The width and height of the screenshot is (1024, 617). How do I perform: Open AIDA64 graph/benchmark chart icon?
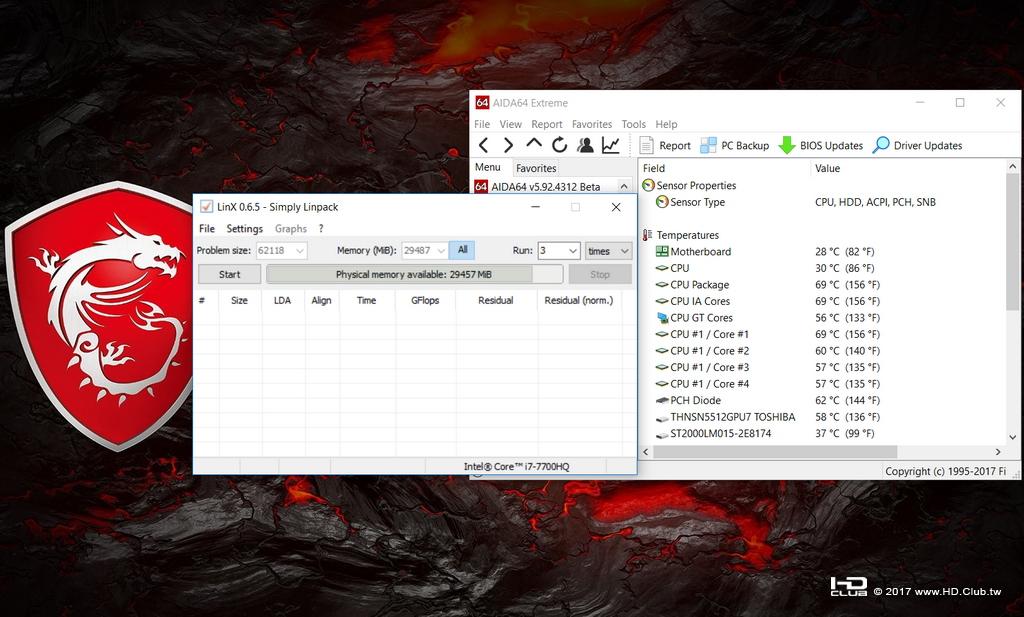pyautogui.click(x=611, y=145)
